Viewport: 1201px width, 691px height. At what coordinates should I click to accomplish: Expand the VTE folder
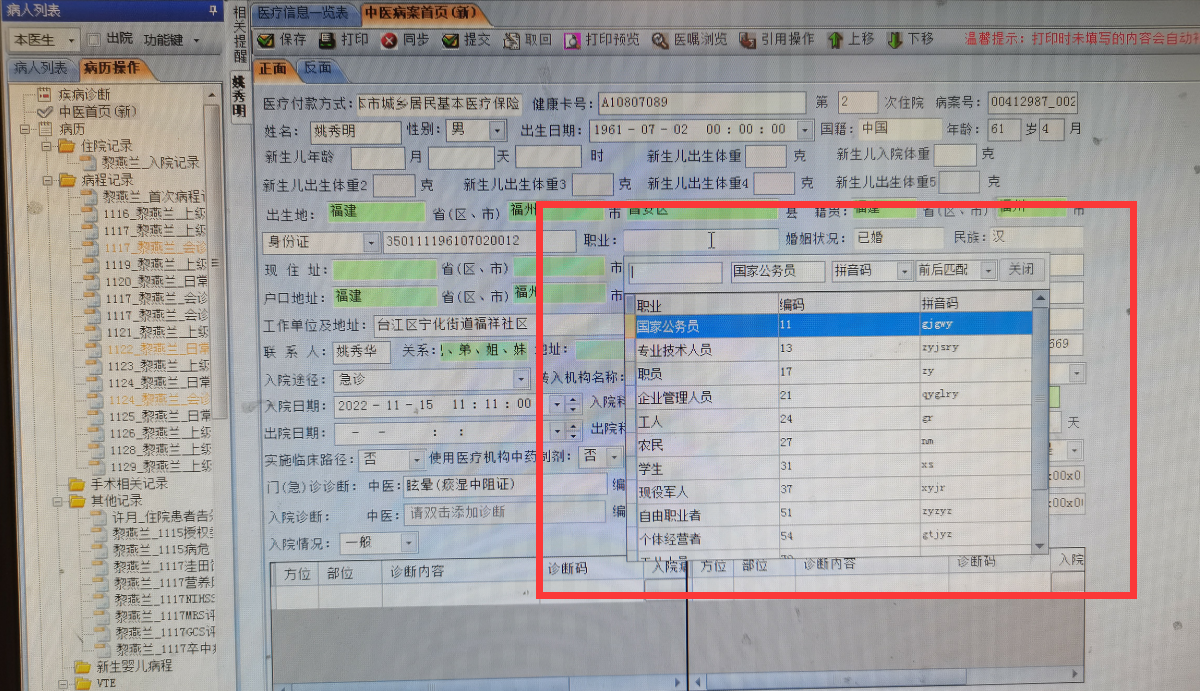64,683
